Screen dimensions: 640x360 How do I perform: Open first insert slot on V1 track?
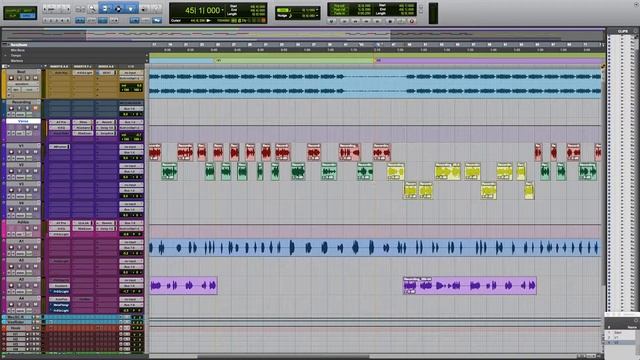click(x=60, y=147)
